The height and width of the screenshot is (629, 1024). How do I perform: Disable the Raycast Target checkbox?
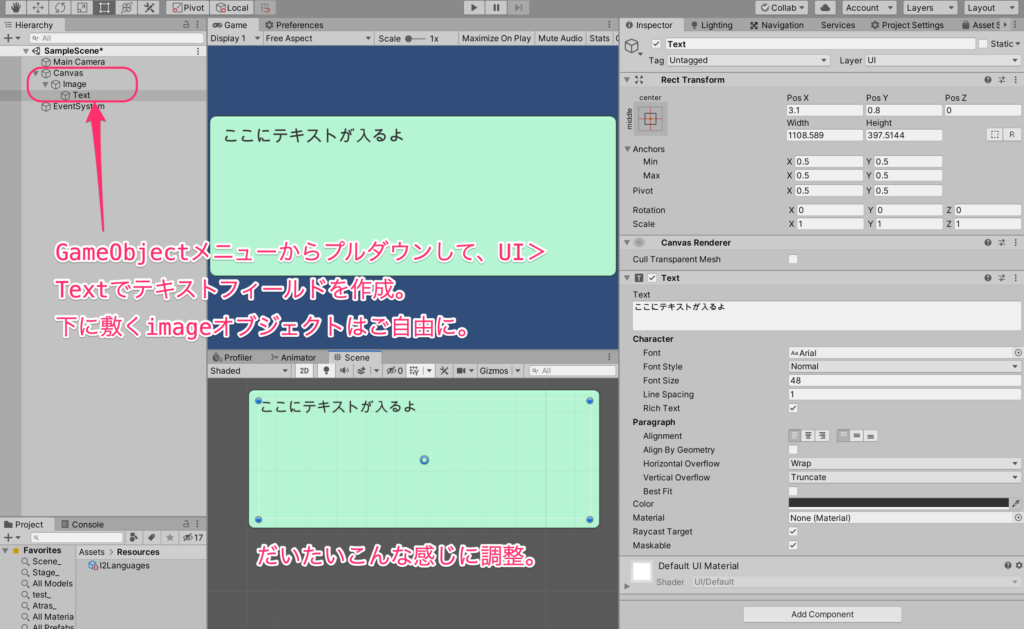[793, 532]
